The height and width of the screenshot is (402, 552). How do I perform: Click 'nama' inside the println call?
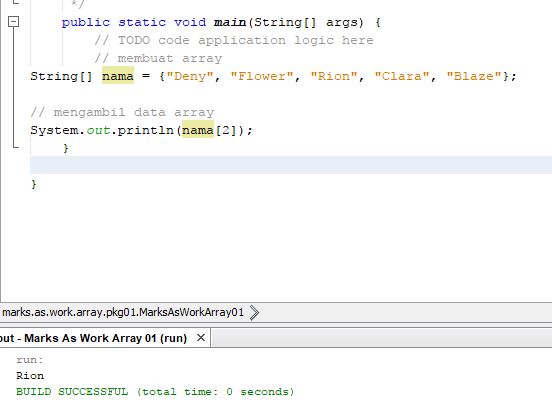[x=198, y=130]
